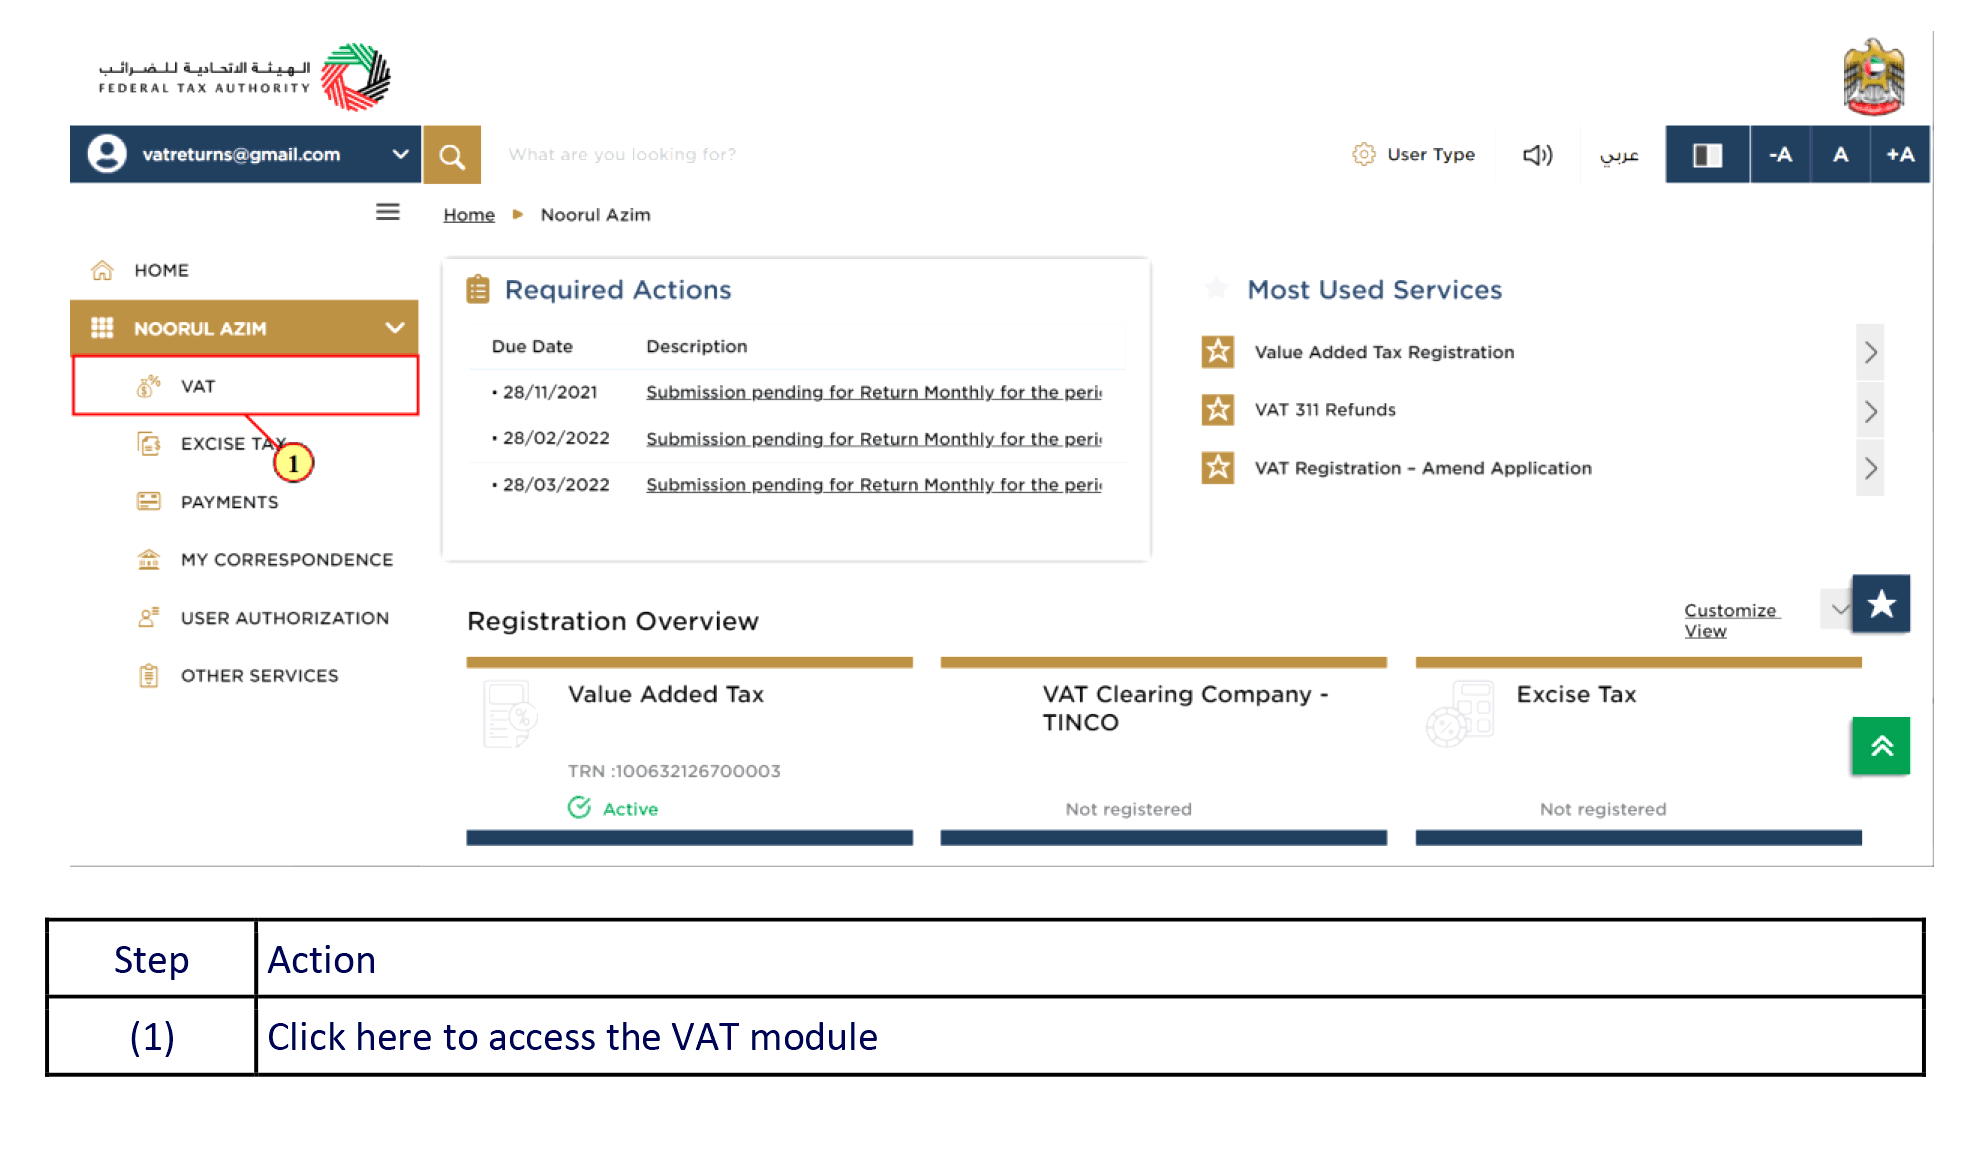1975x1176 pixels.
Task: Open the Customize View link
Action: (1731, 620)
